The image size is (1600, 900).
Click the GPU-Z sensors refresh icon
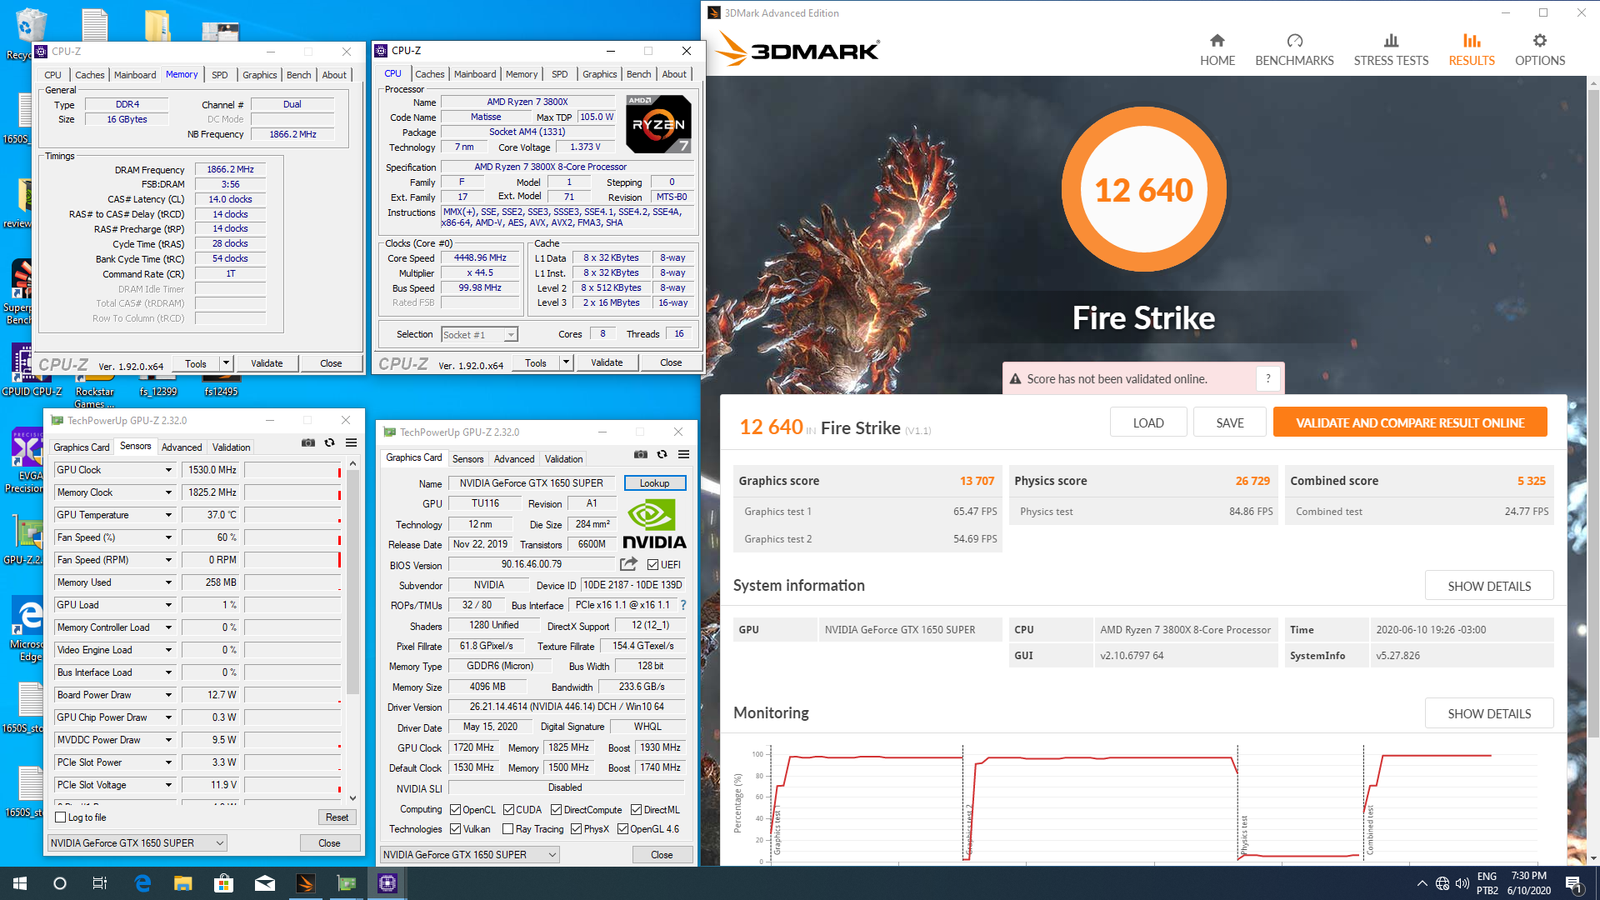[x=329, y=443]
